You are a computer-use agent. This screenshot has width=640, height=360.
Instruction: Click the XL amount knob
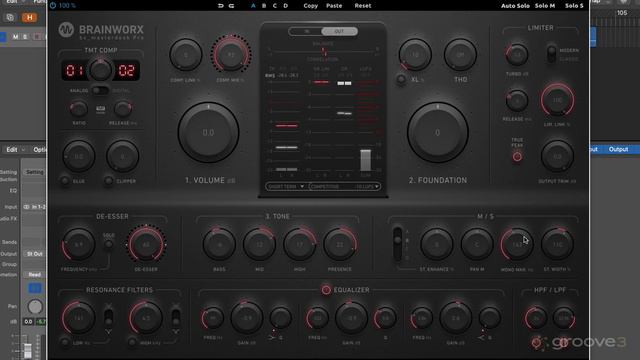pyautogui.click(x=415, y=55)
